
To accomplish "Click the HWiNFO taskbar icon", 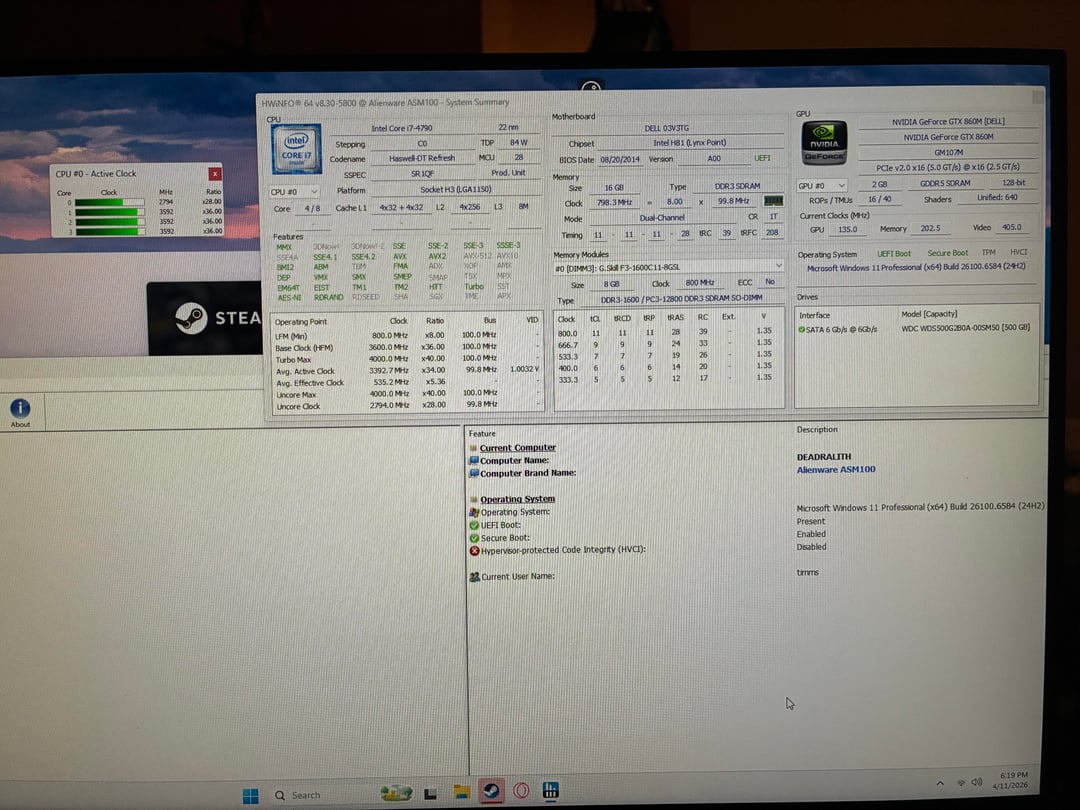I will pyautogui.click(x=550, y=791).
